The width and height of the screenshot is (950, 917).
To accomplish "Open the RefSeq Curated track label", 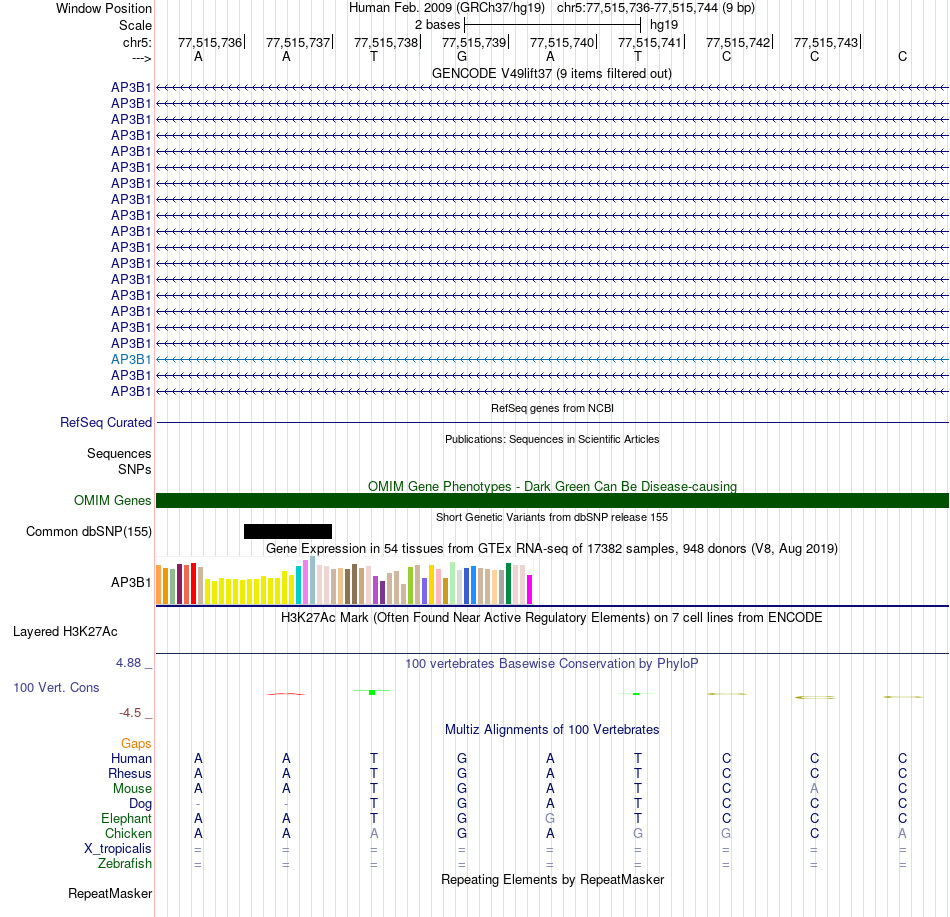I will click(106, 422).
